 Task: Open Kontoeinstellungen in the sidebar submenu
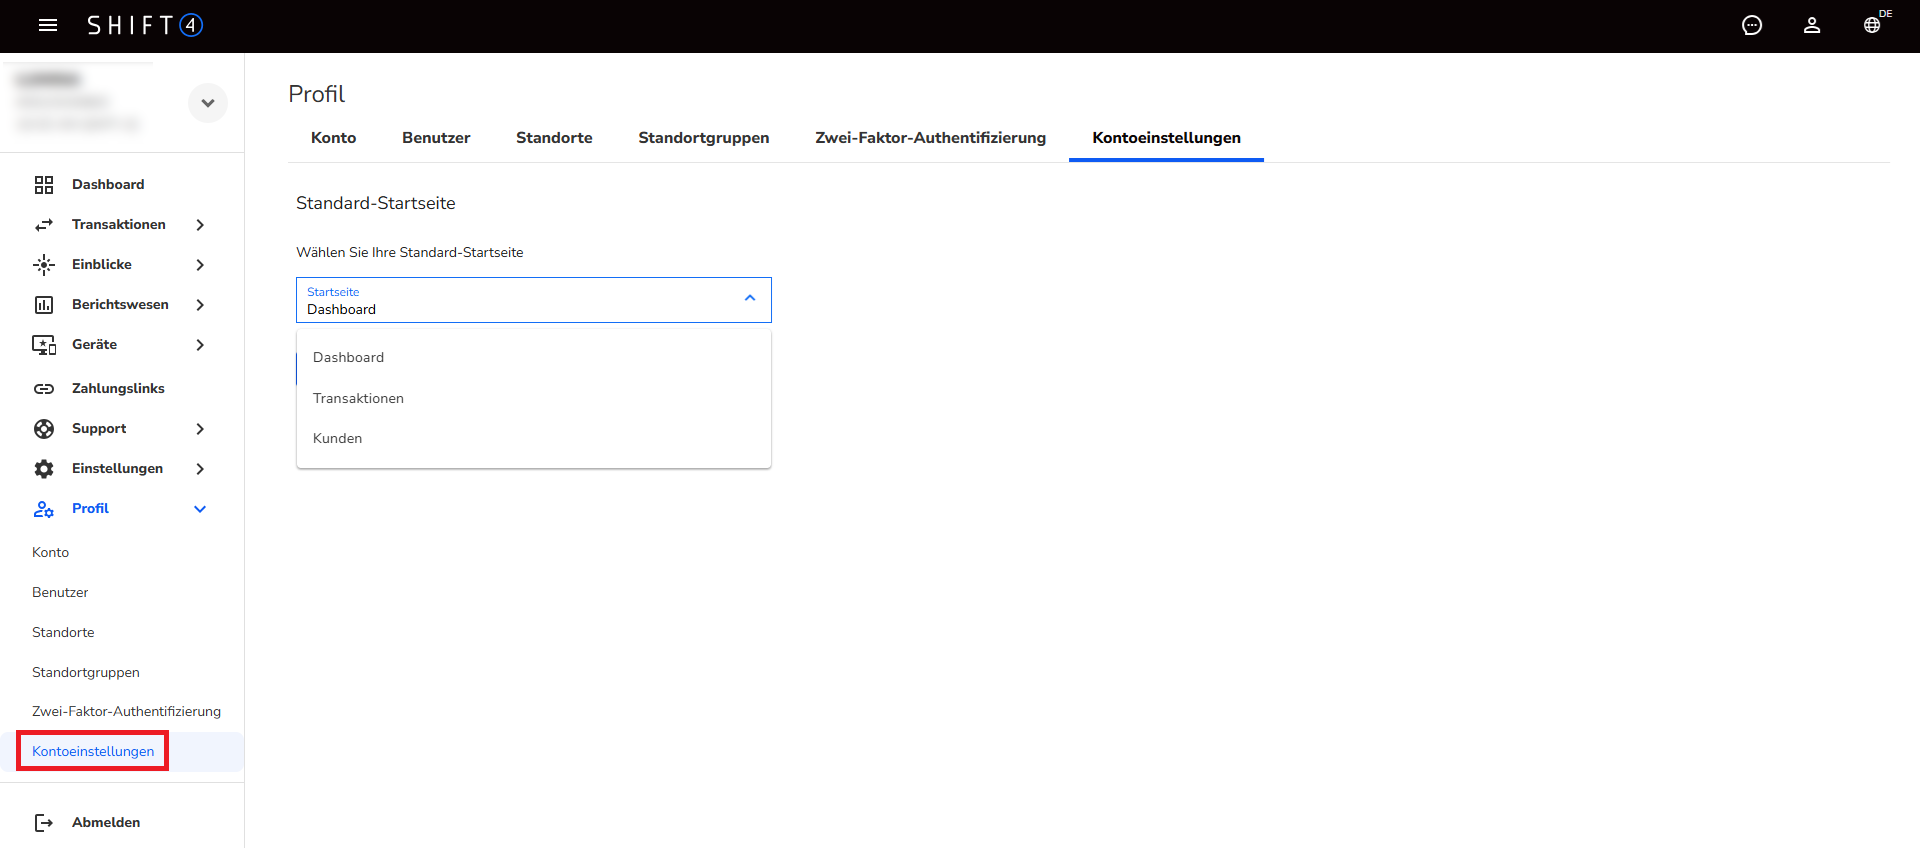[93, 751]
